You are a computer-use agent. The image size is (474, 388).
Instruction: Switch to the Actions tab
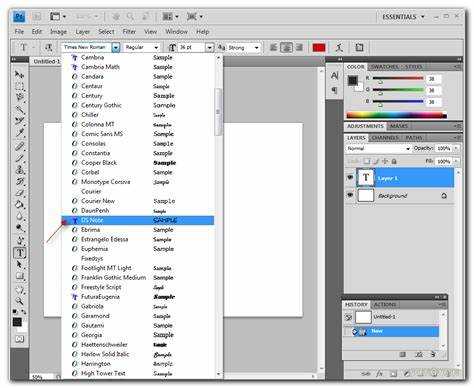[385, 304]
